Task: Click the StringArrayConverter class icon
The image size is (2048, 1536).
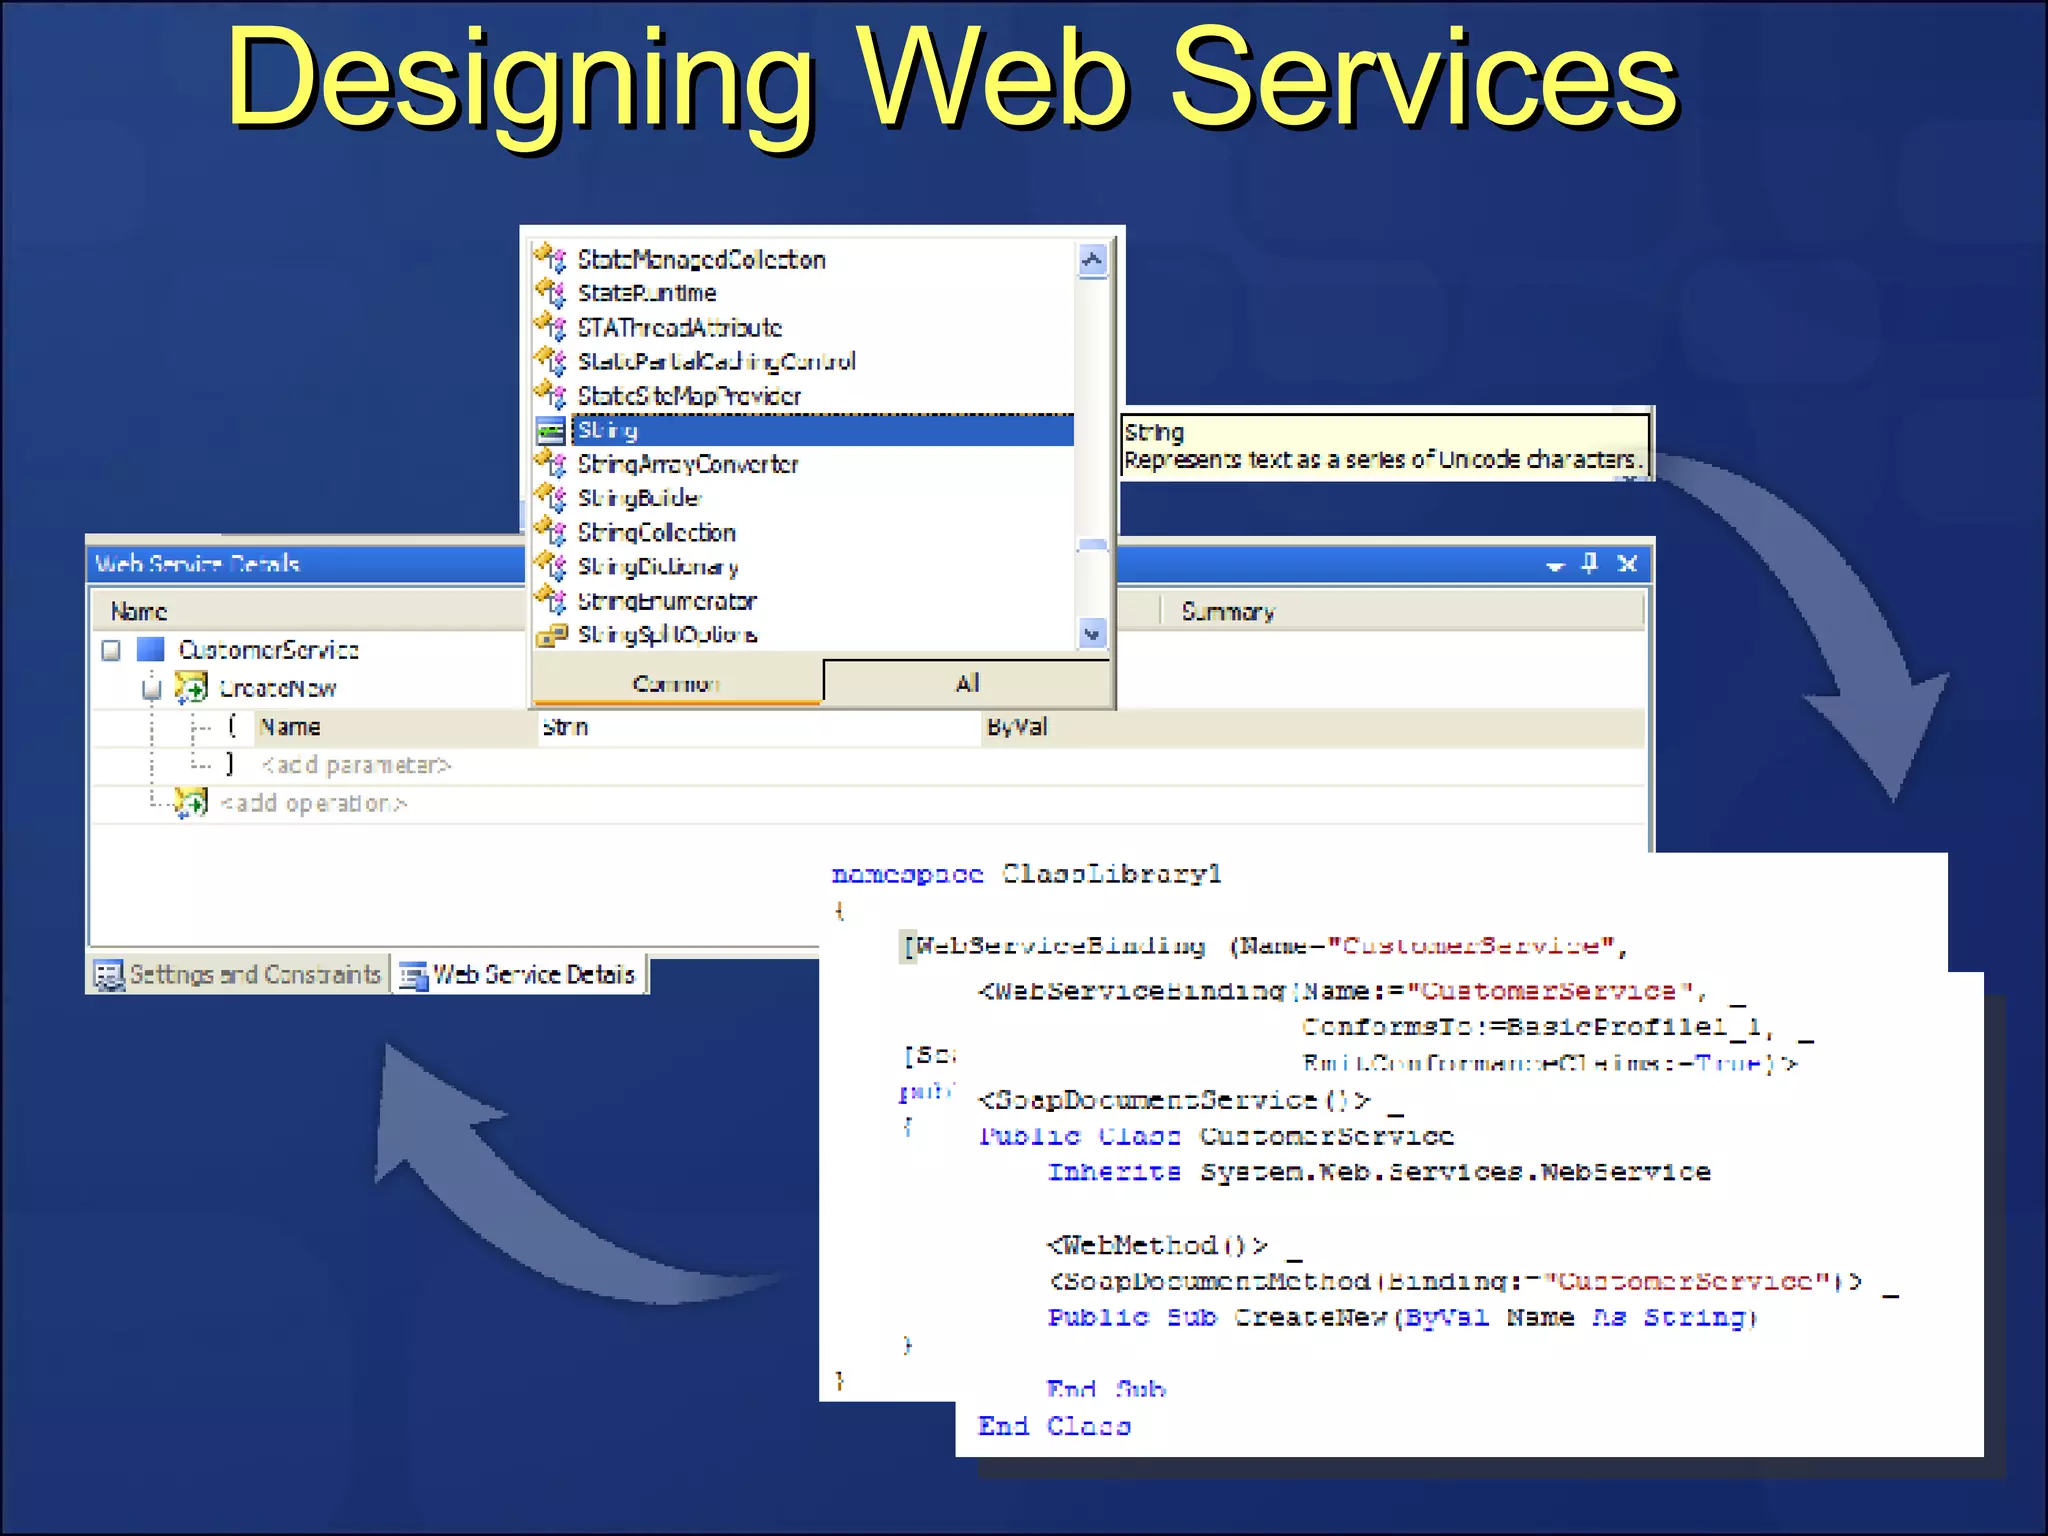Action: click(551, 464)
